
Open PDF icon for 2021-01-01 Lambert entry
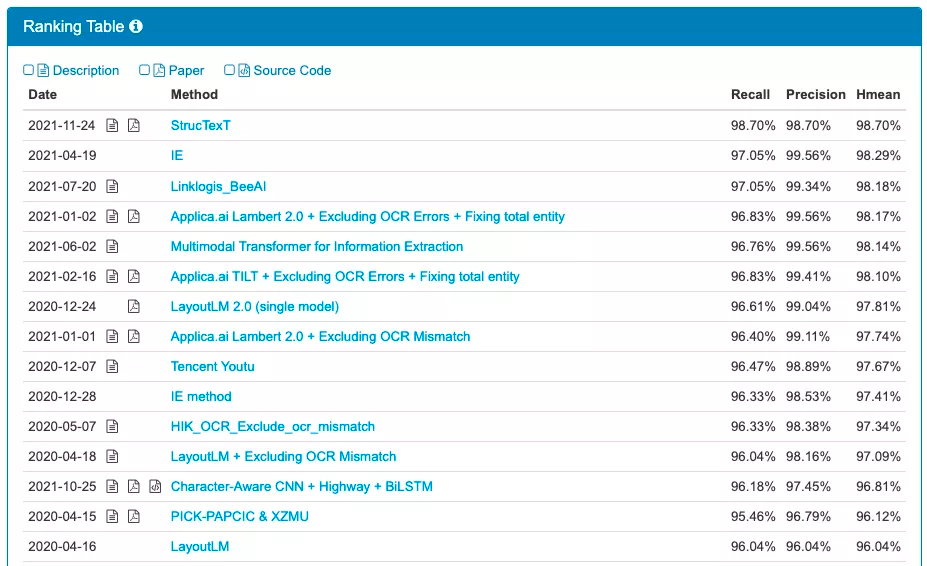(134, 337)
